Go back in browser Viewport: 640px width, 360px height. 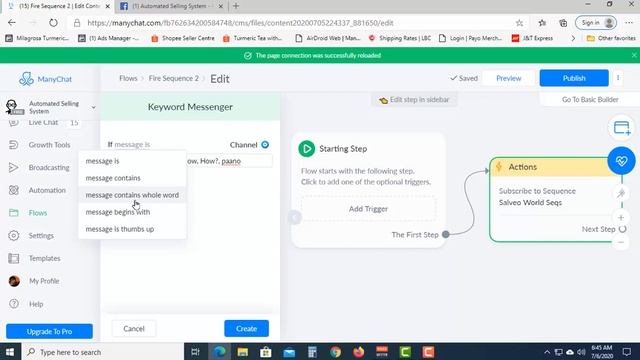[x=12, y=23]
